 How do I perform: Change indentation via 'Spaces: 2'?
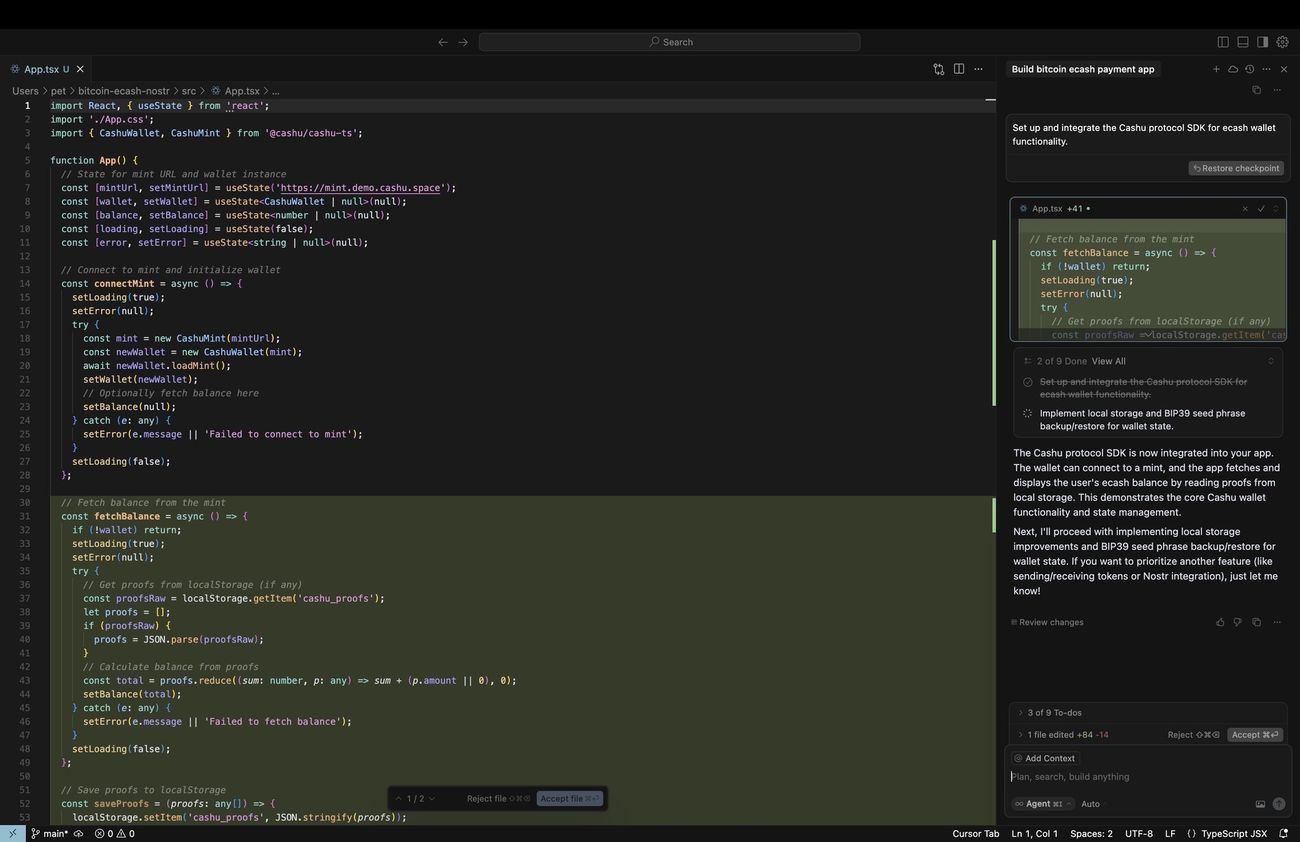pos(1091,834)
